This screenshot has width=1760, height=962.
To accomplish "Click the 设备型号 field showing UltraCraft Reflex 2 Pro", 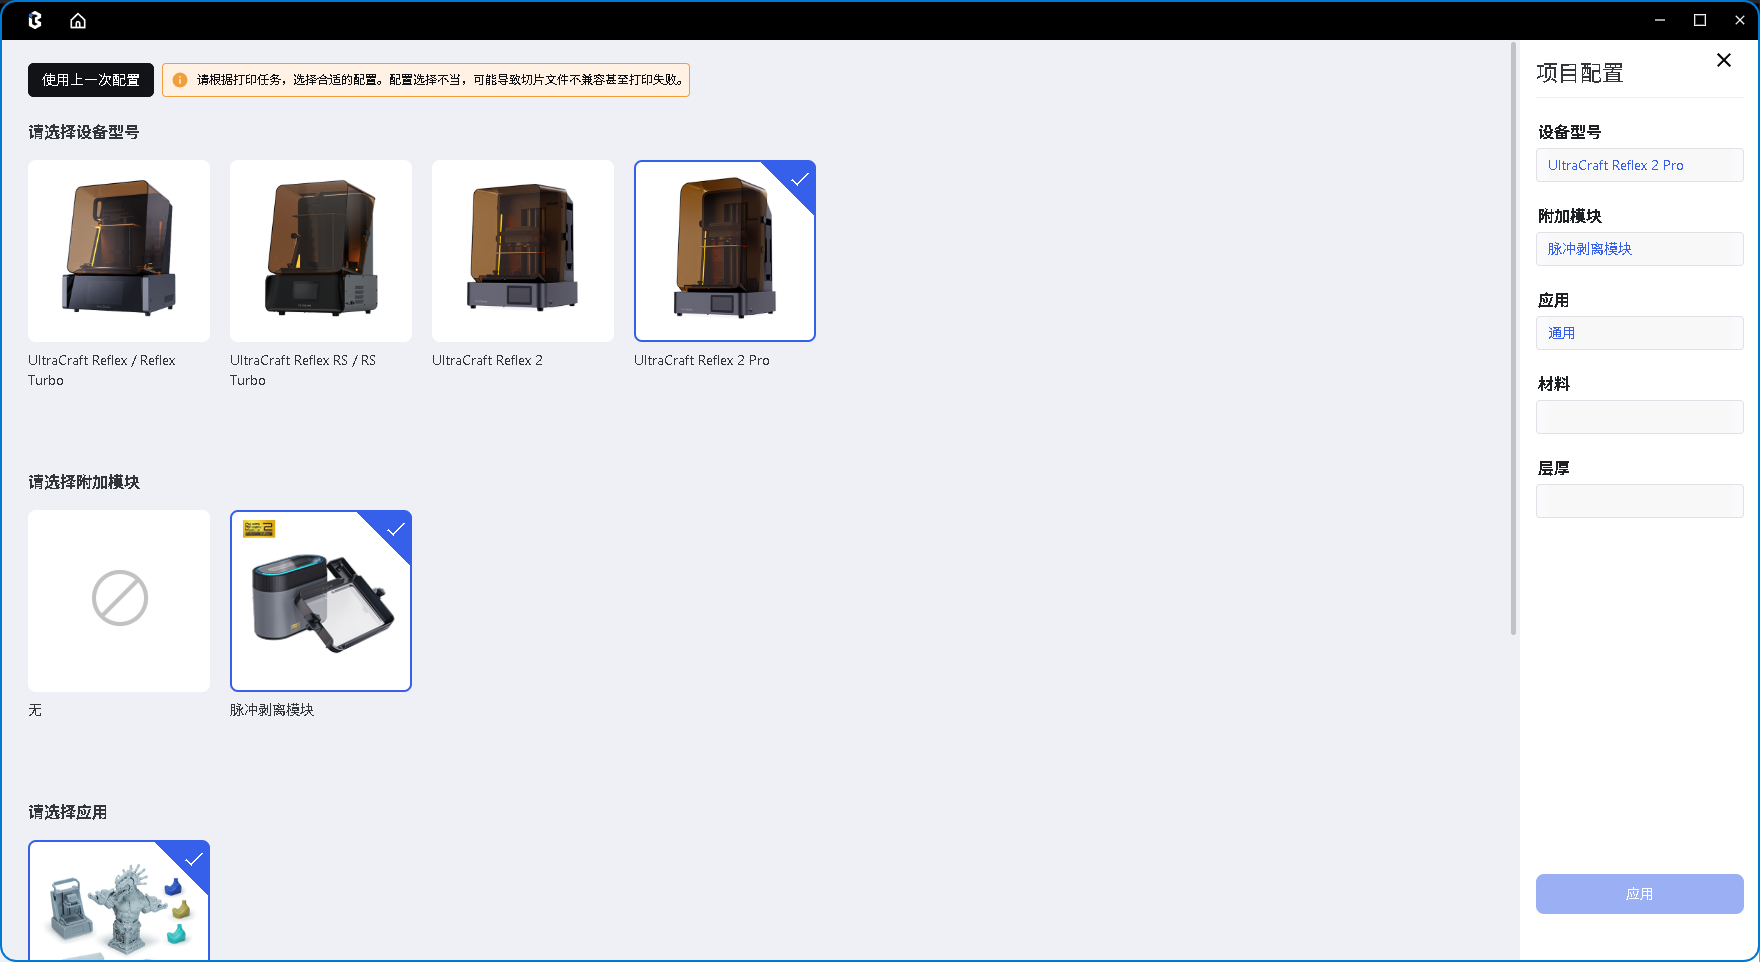I will 1640,165.
